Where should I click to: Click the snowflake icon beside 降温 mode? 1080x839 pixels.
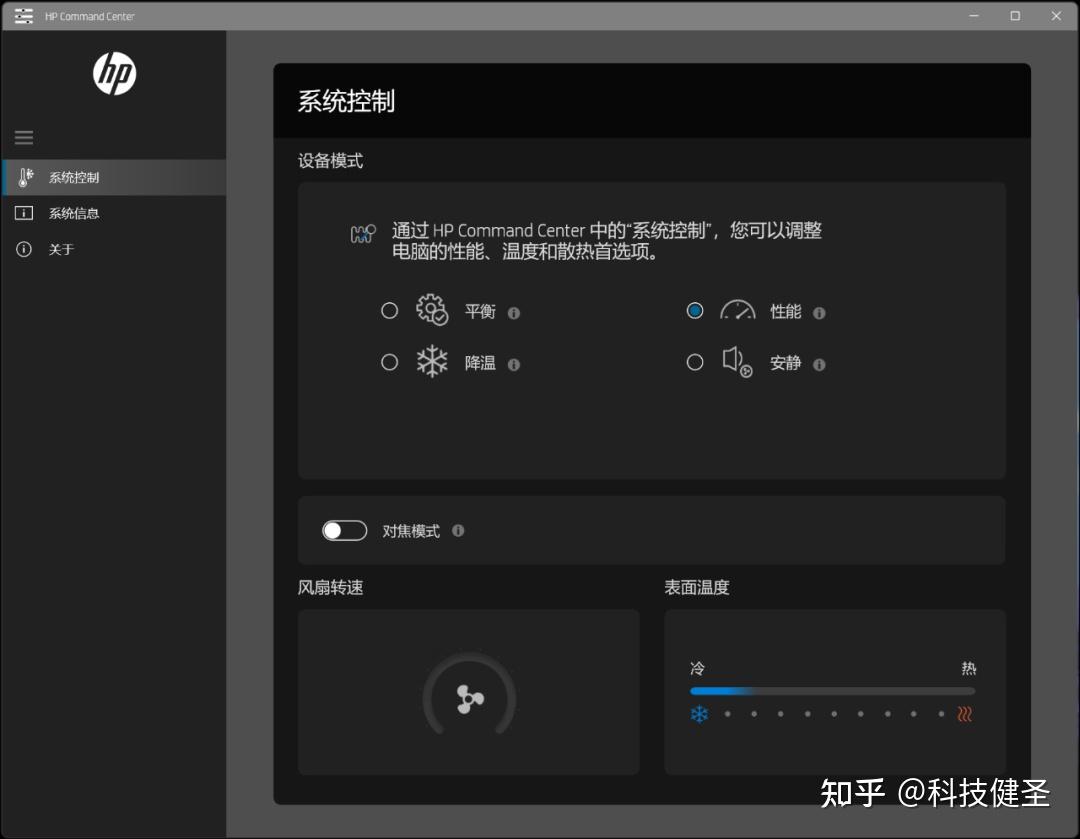[x=430, y=362]
